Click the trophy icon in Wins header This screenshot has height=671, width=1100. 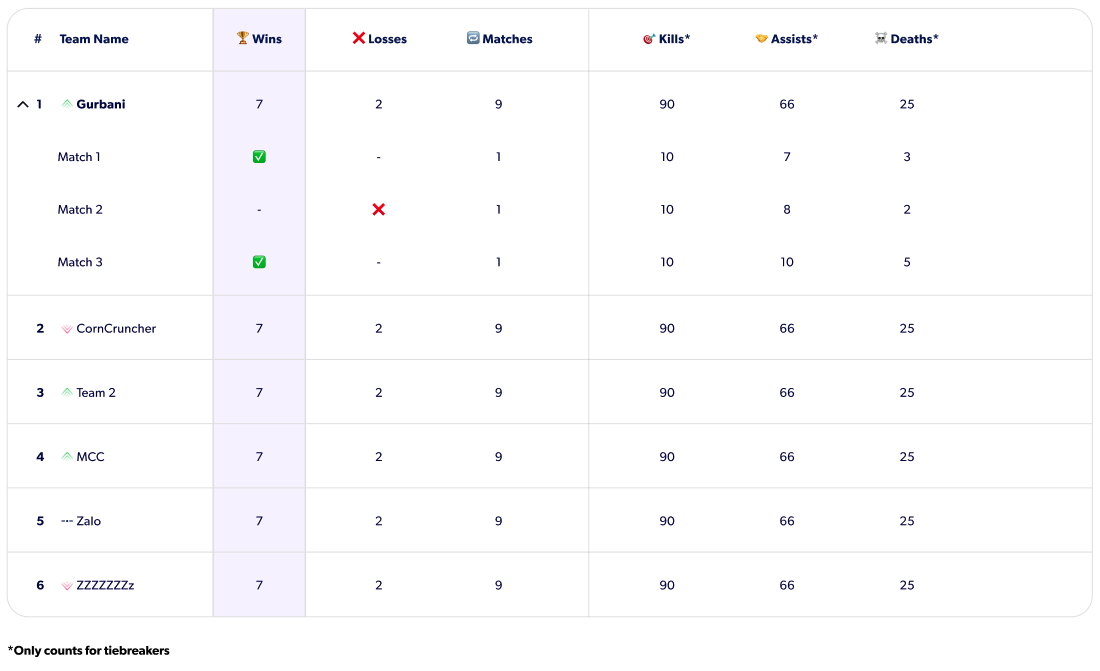pyautogui.click(x=243, y=38)
